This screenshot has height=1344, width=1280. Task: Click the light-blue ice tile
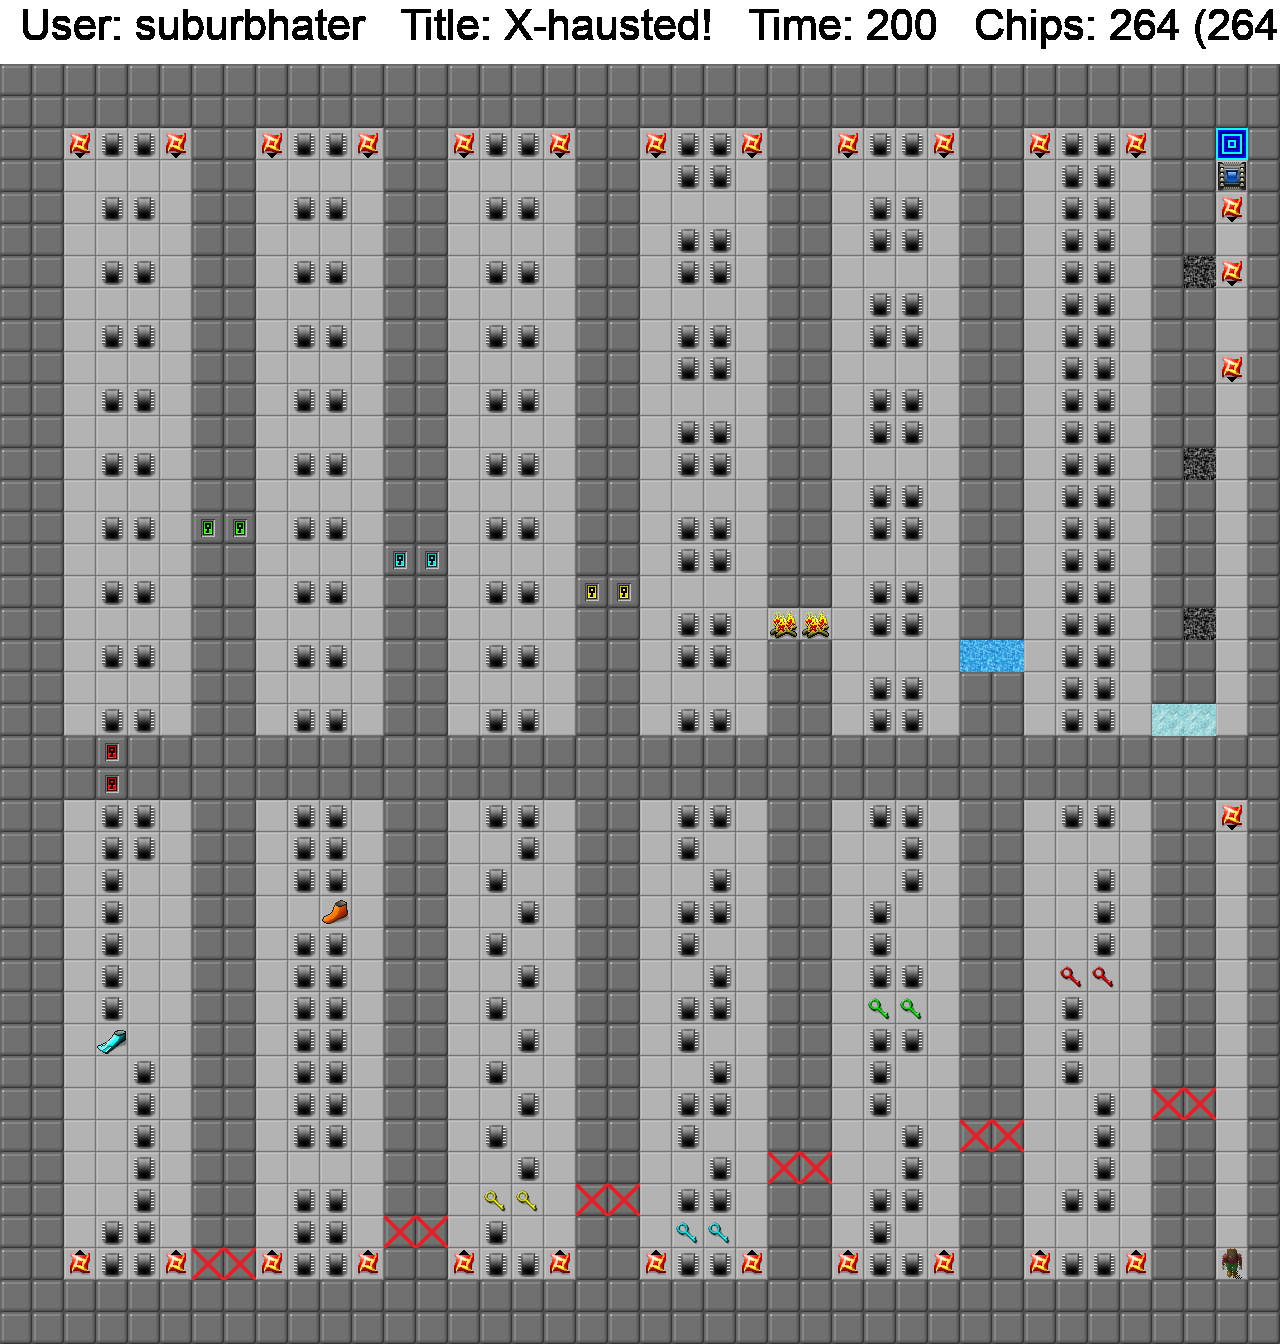(1184, 720)
